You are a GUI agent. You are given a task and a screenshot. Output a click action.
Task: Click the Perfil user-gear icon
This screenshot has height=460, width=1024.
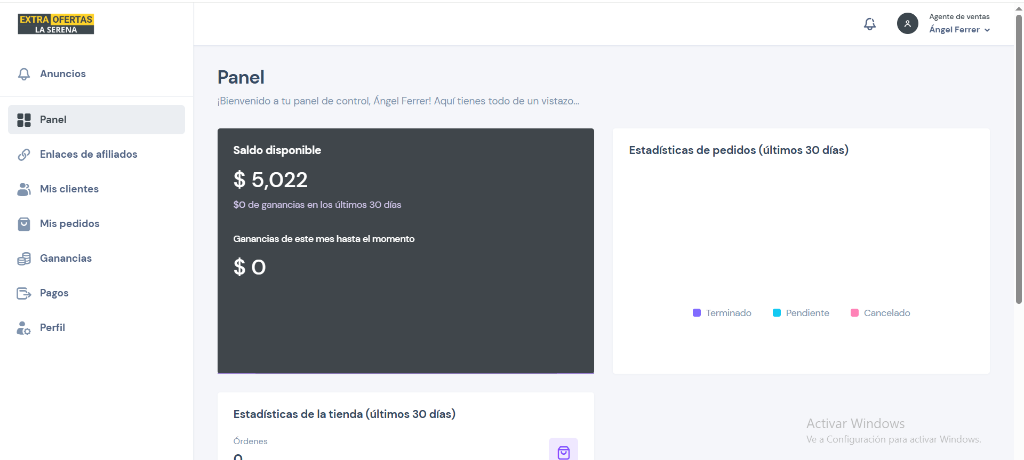pos(24,328)
